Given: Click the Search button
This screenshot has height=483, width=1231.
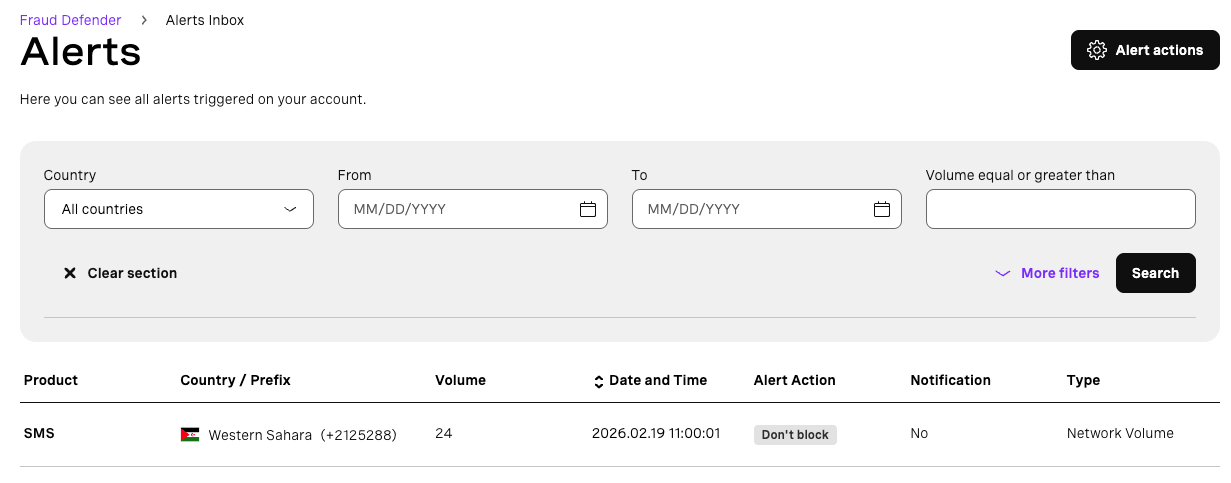Looking at the screenshot, I should [x=1155, y=273].
